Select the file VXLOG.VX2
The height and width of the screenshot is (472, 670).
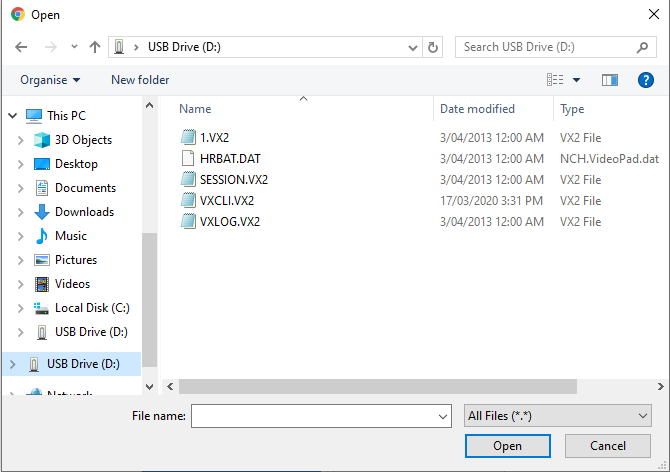[229, 221]
